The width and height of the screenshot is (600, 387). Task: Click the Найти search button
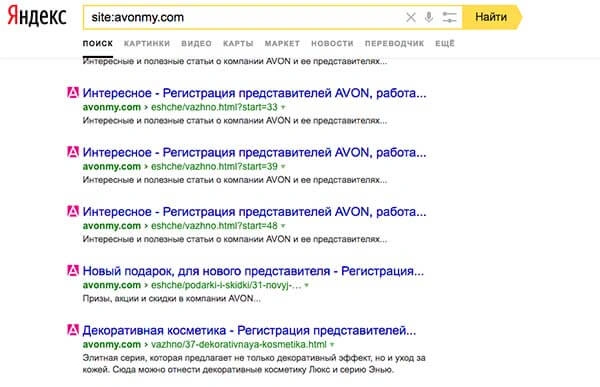coord(491,17)
